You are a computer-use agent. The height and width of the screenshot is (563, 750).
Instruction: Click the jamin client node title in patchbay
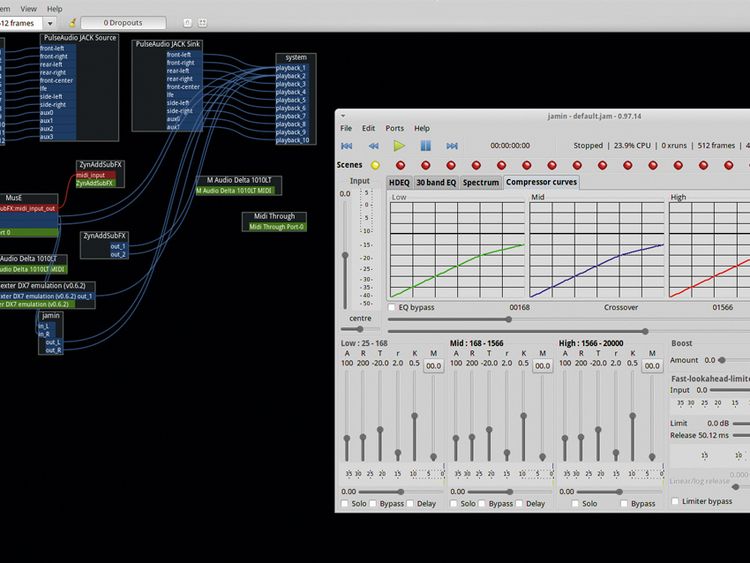coord(51,316)
